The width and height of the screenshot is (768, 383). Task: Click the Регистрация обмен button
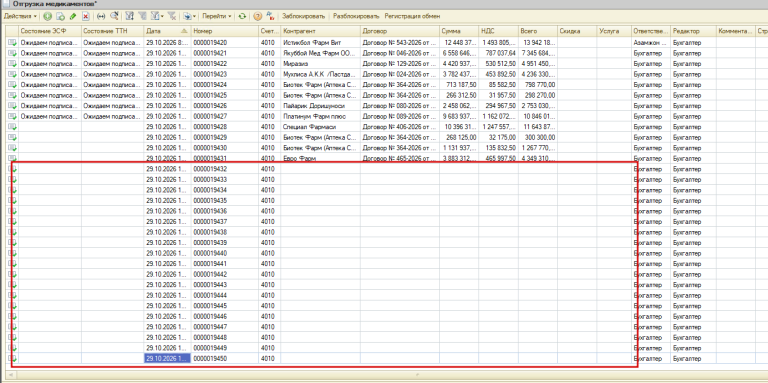coord(412,16)
